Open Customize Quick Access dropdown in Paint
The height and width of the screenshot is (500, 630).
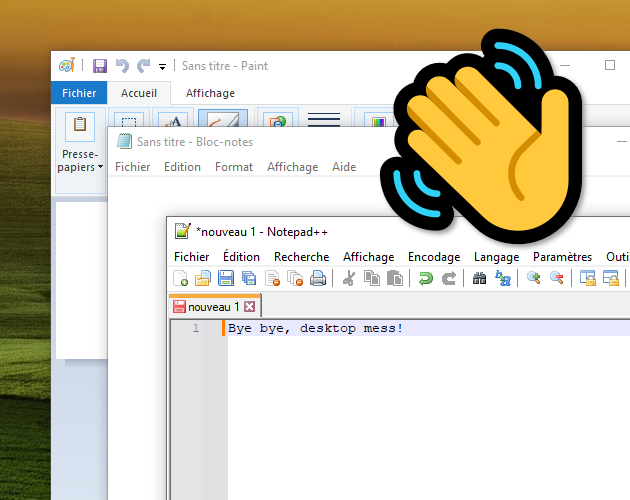(x=162, y=67)
